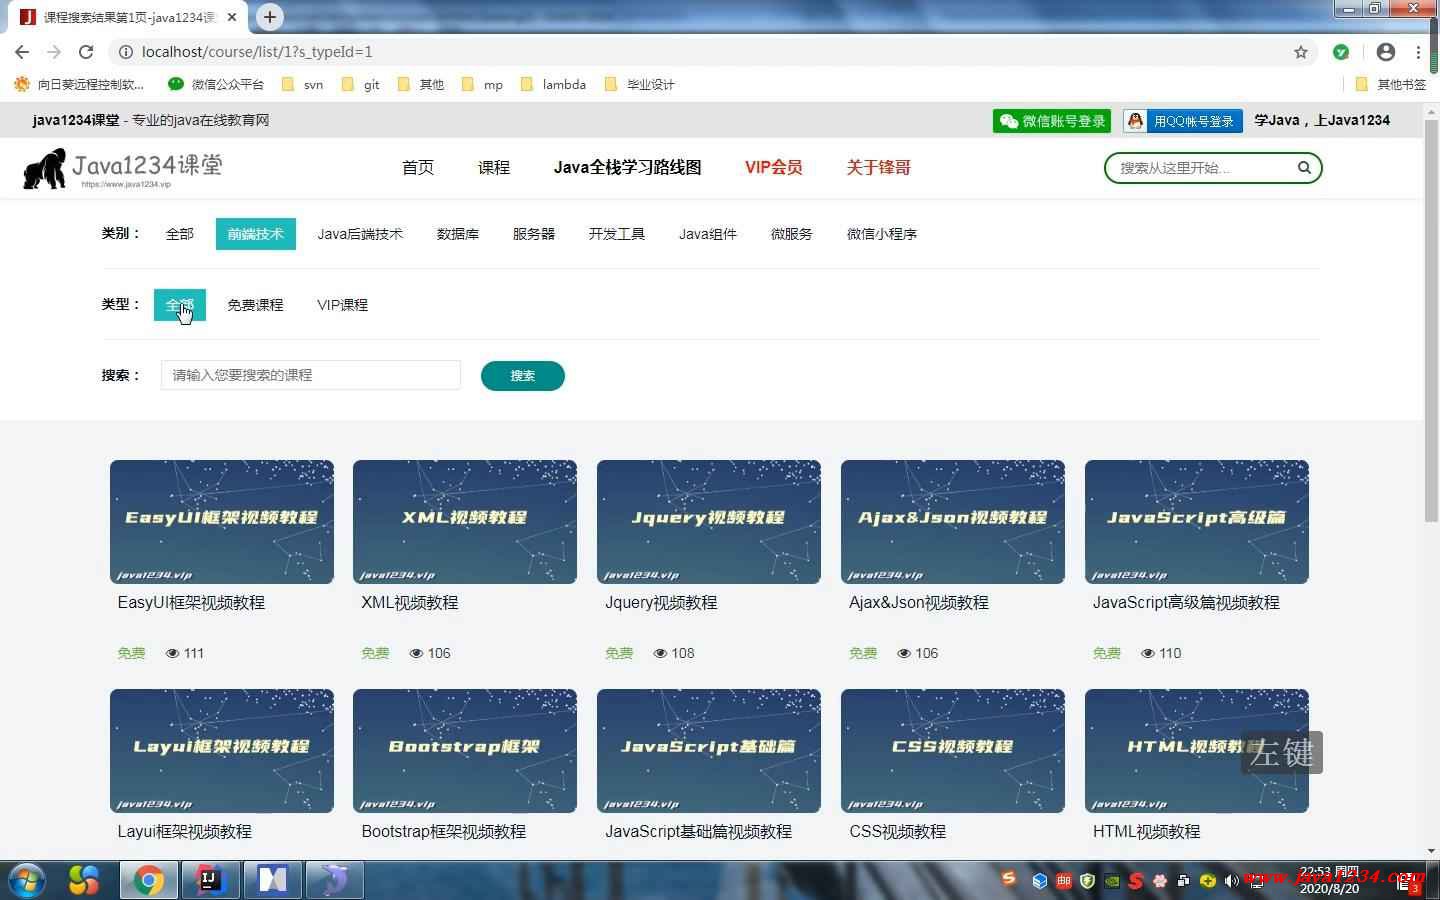Open the CSS视频教程 thumbnail
The height and width of the screenshot is (900, 1440).
[953, 751]
